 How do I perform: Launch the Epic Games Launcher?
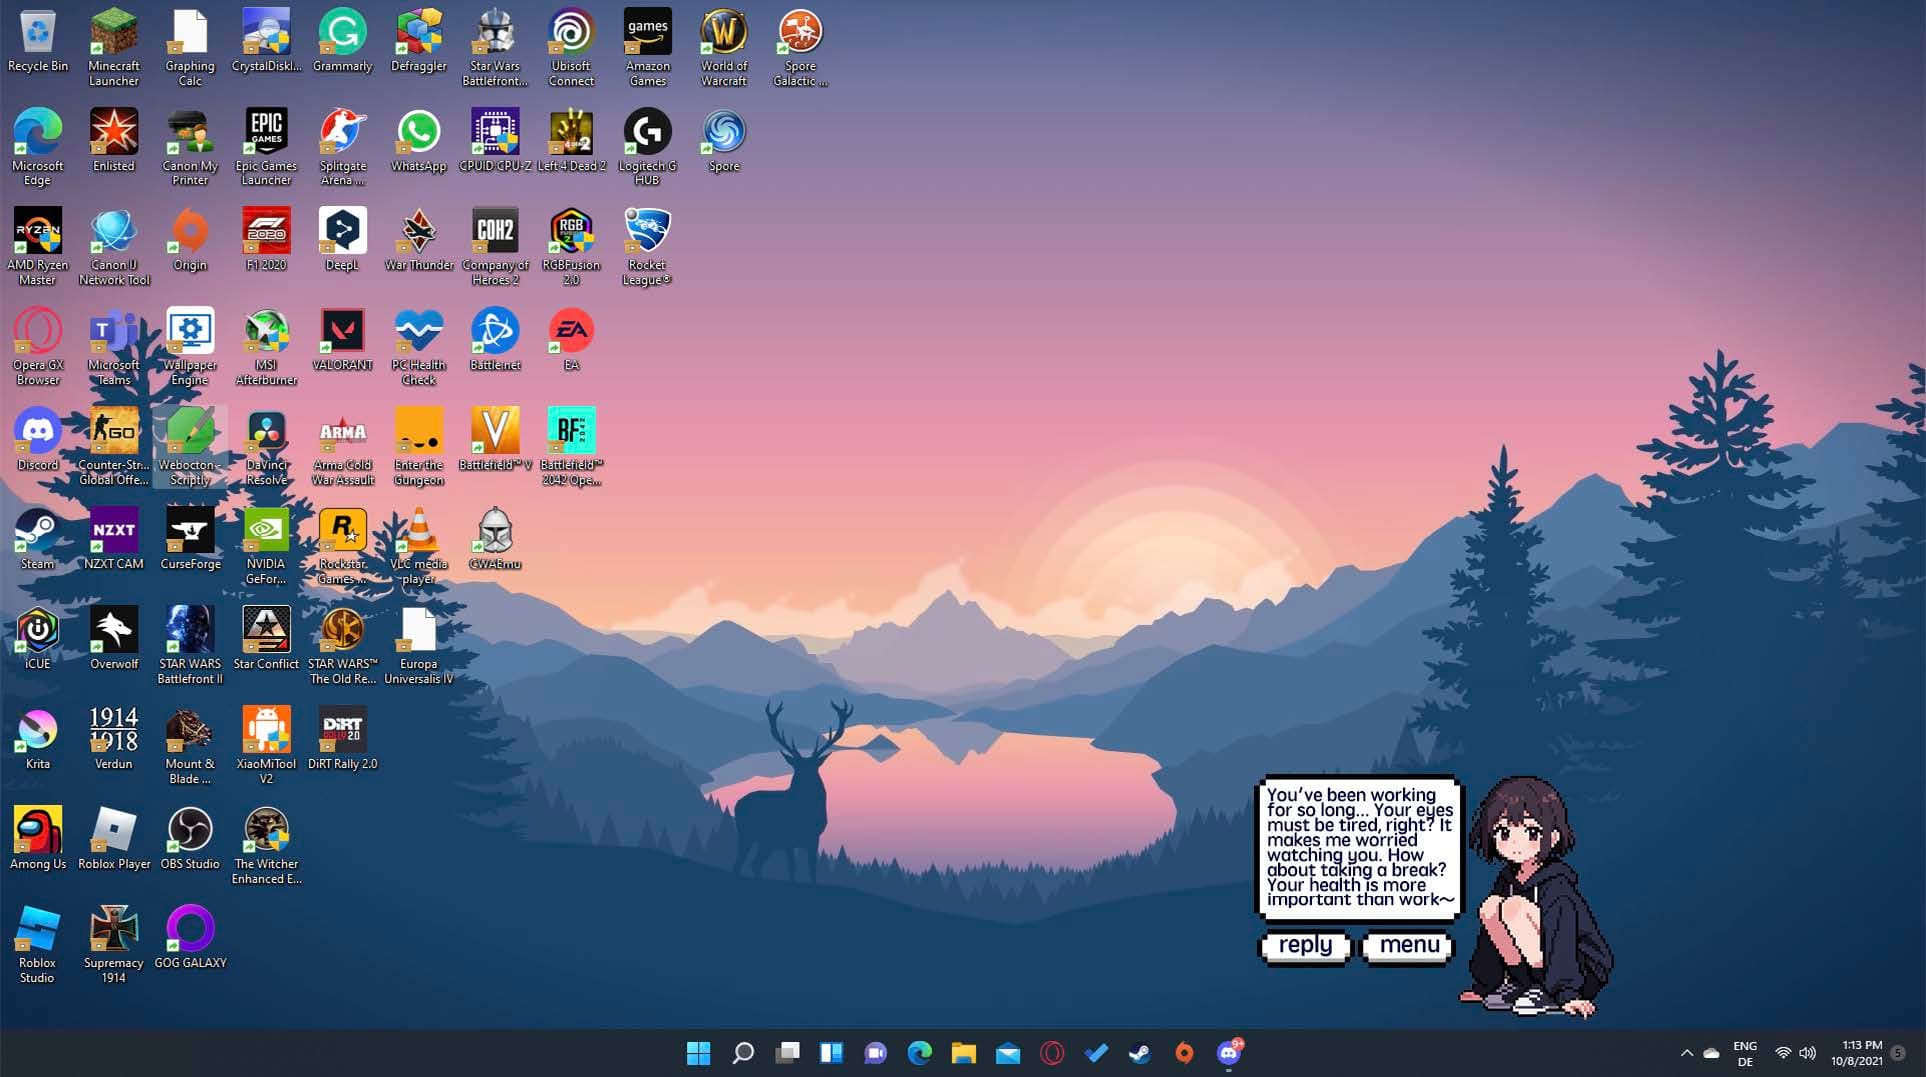click(x=265, y=130)
